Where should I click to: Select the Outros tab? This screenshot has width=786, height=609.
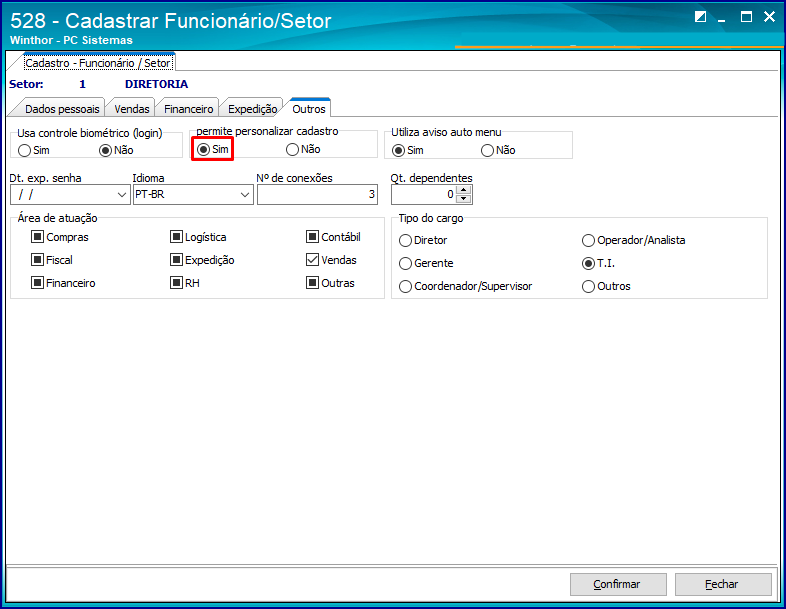coord(309,109)
